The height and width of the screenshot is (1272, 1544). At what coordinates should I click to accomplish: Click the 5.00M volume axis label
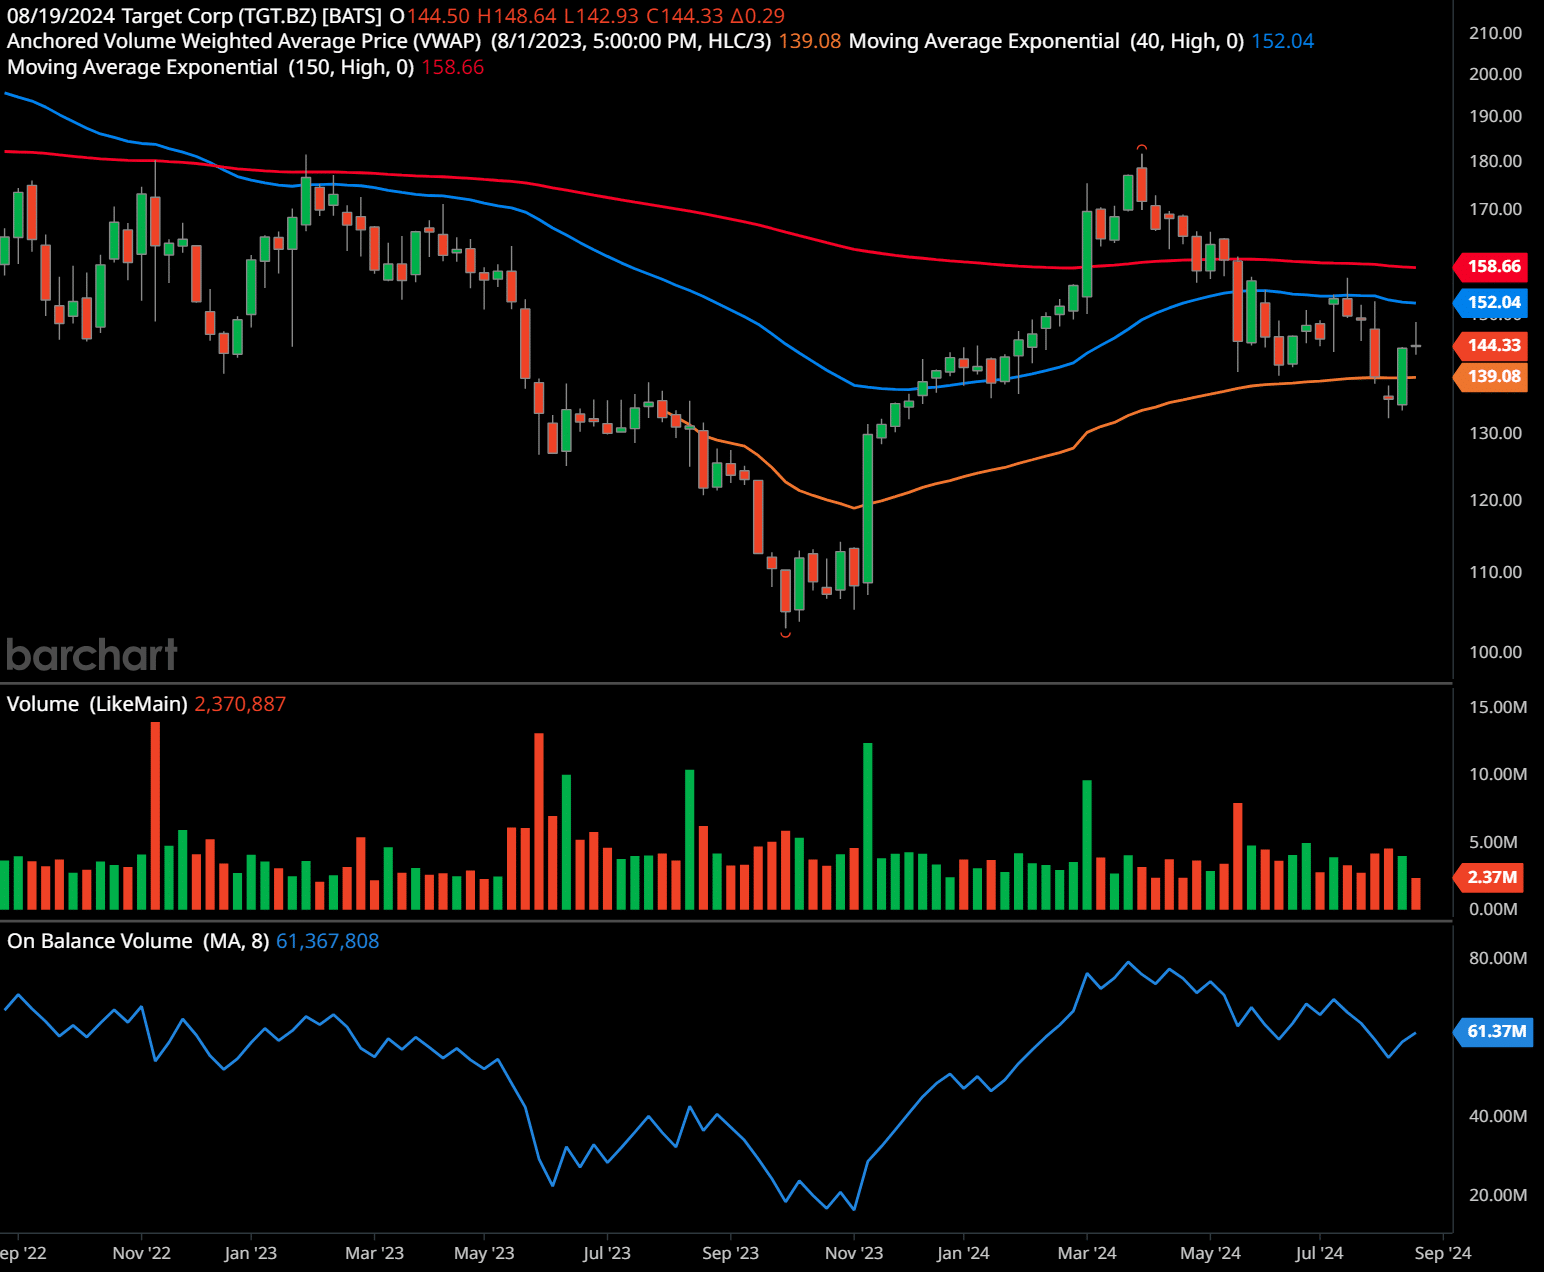[1493, 842]
